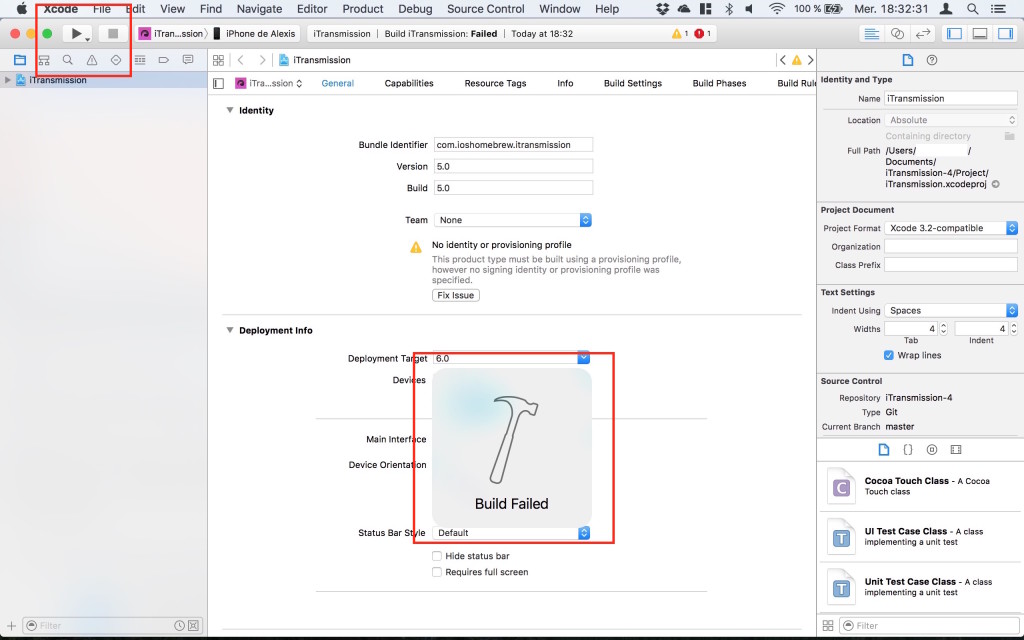Viewport: 1024px width, 640px height.
Task: Open the Product menu
Action: pyautogui.click(x=362, y=9)
